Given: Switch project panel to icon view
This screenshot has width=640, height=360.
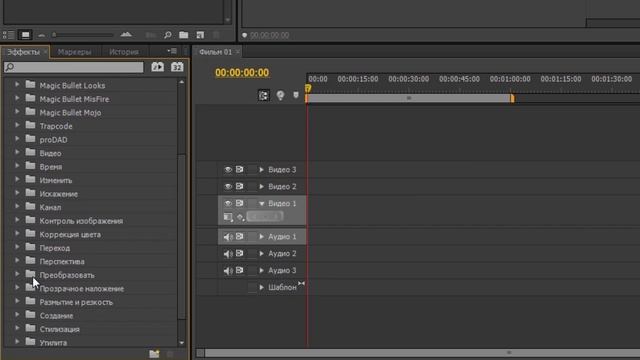Looking at the screenshot, I should pos(25,35).
